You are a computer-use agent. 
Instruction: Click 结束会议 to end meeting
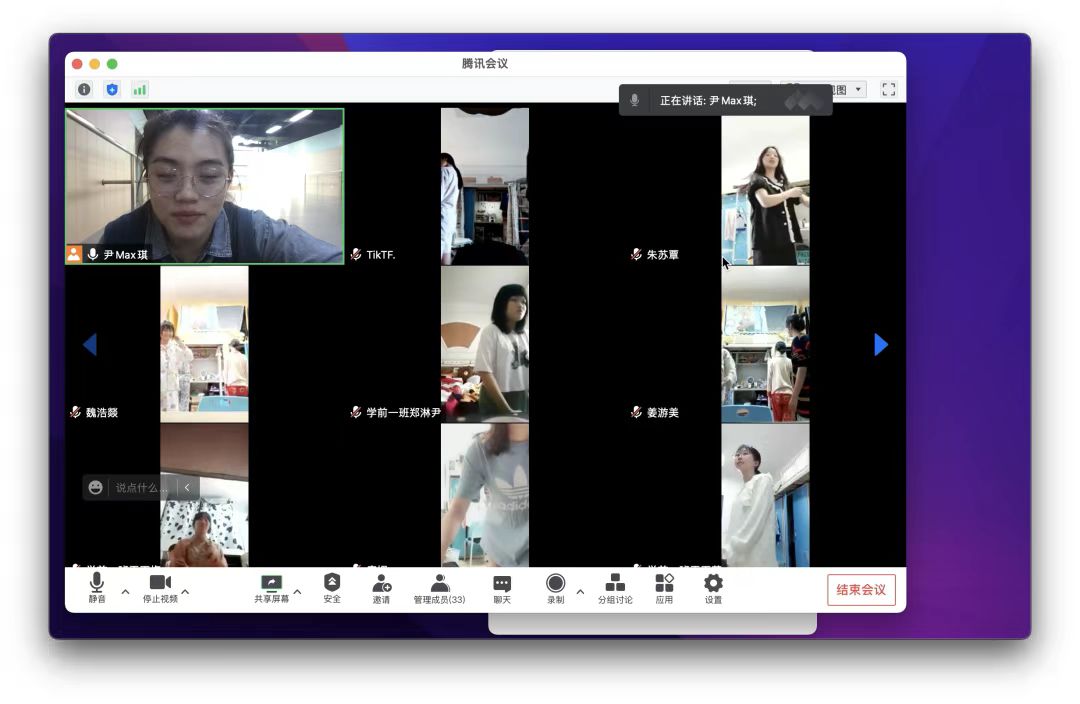coord(861,590)
